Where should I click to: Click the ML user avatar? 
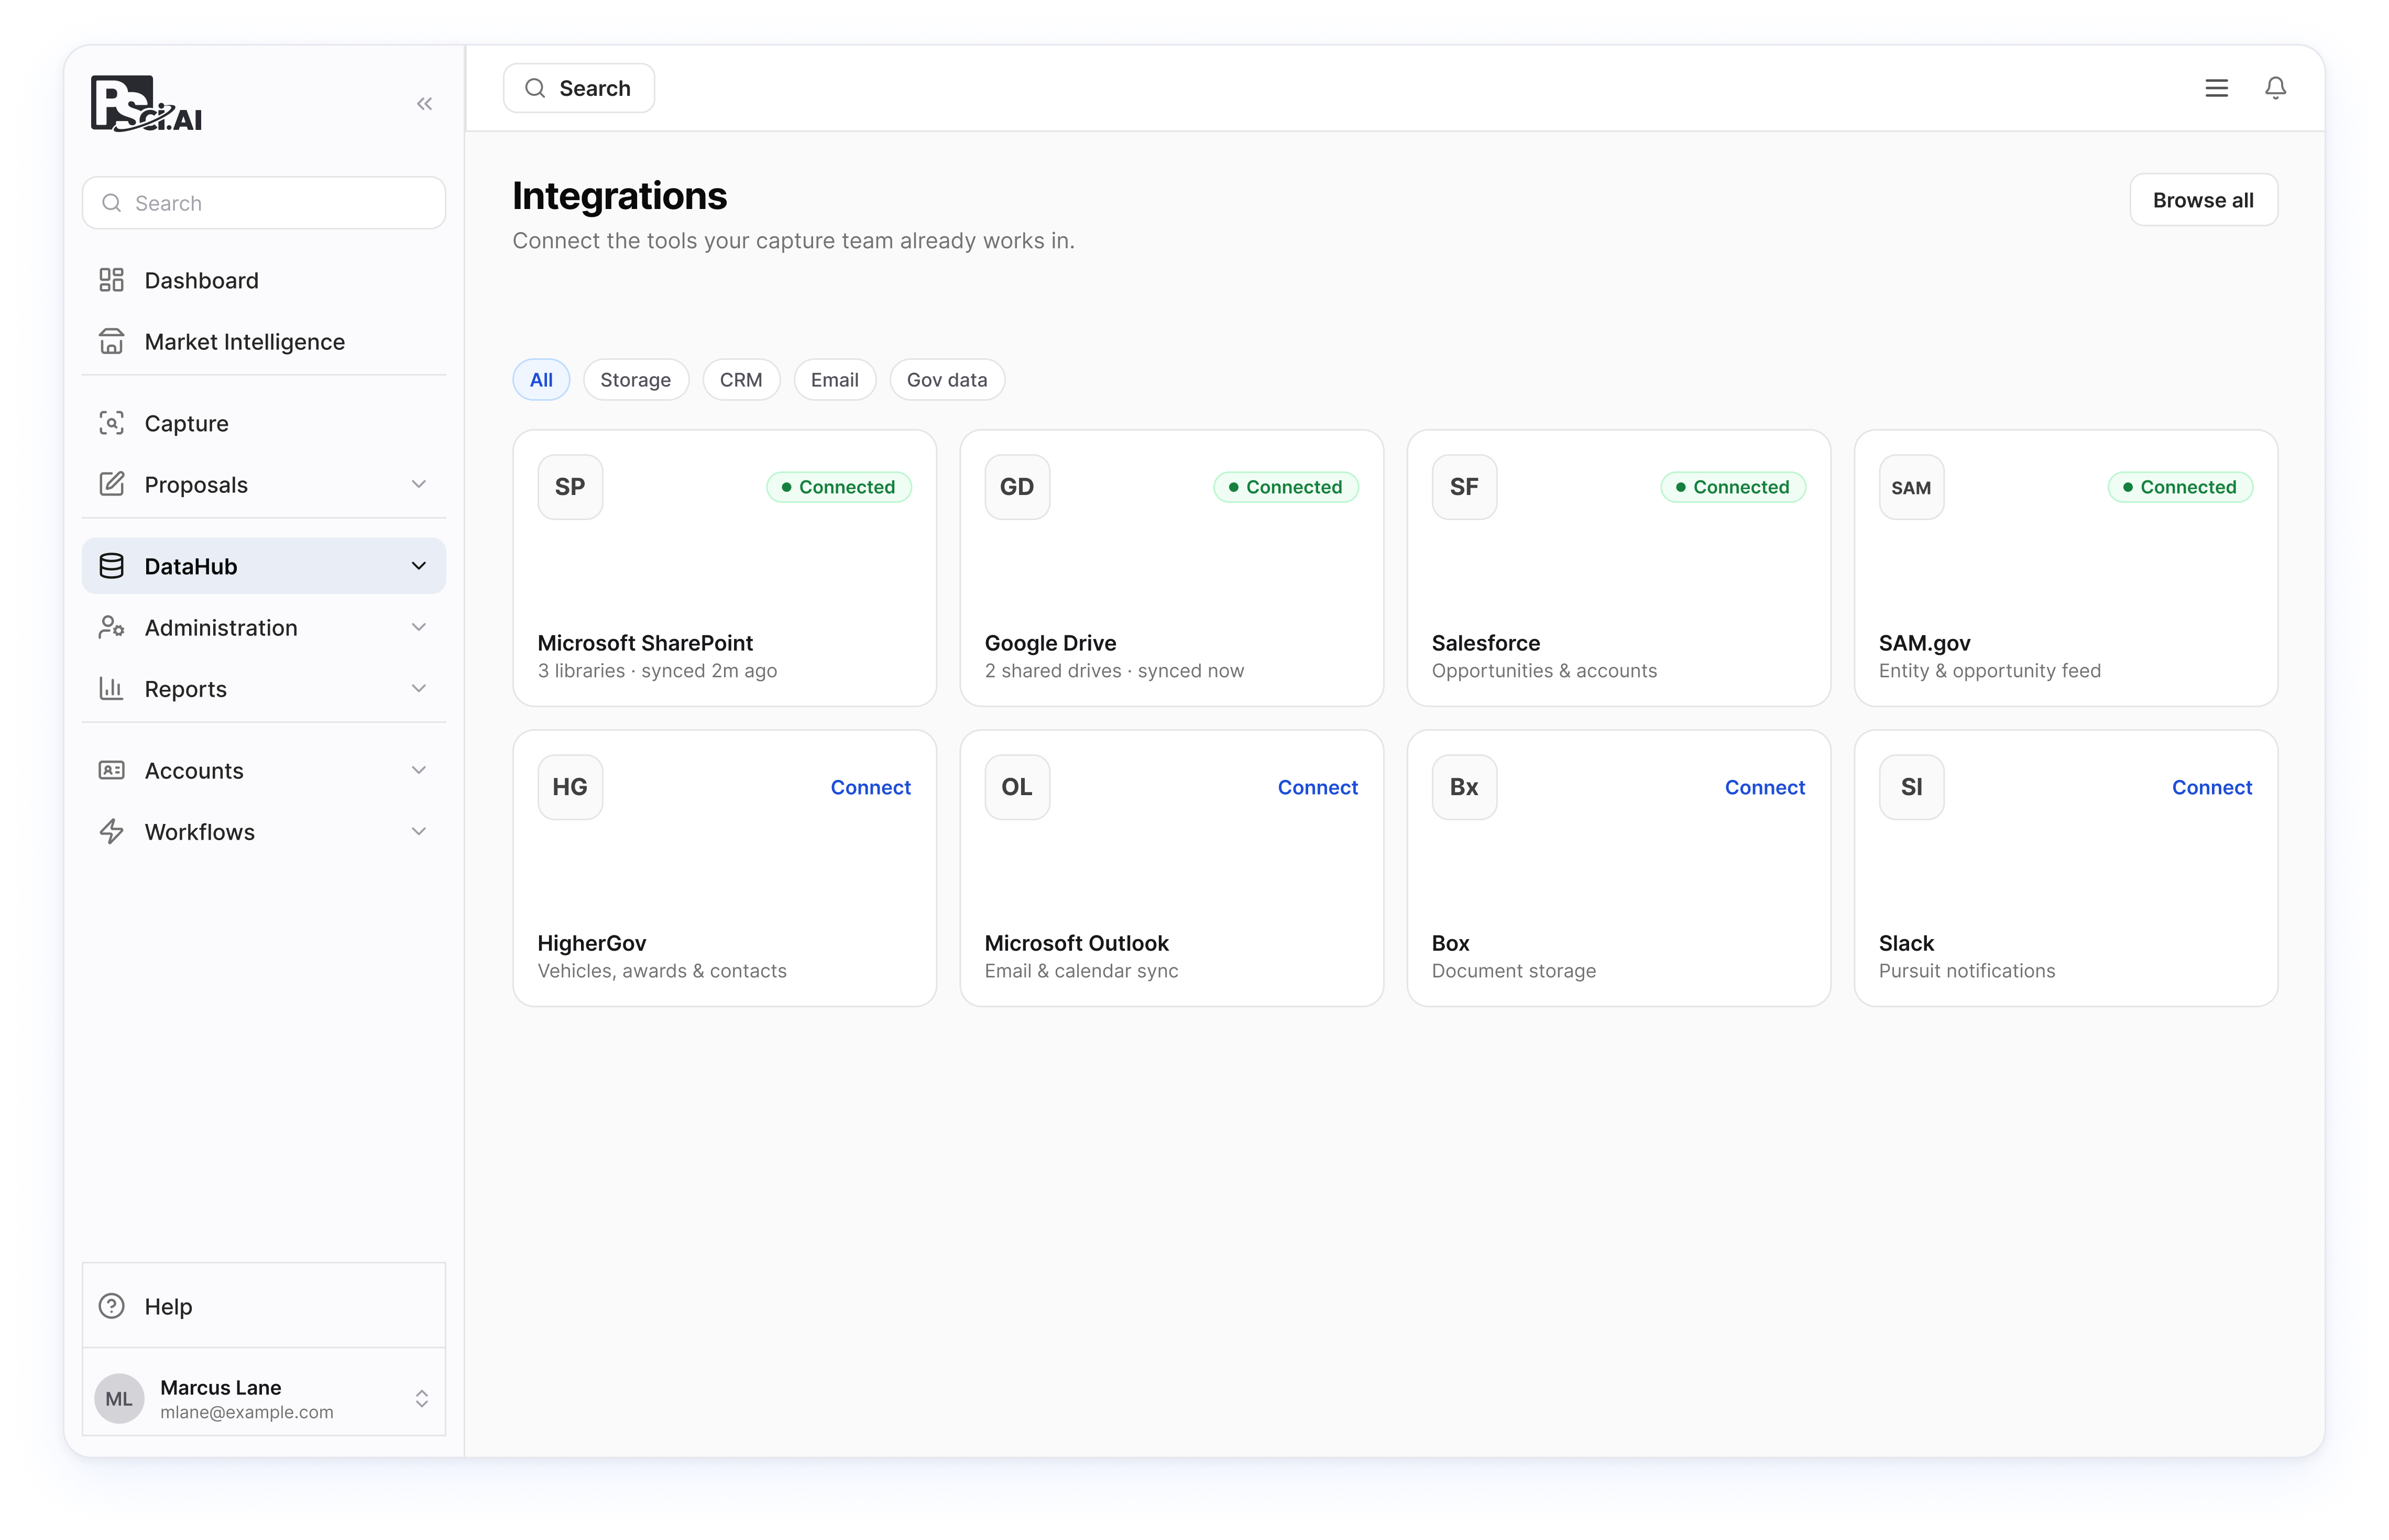tap(119, 1398)
